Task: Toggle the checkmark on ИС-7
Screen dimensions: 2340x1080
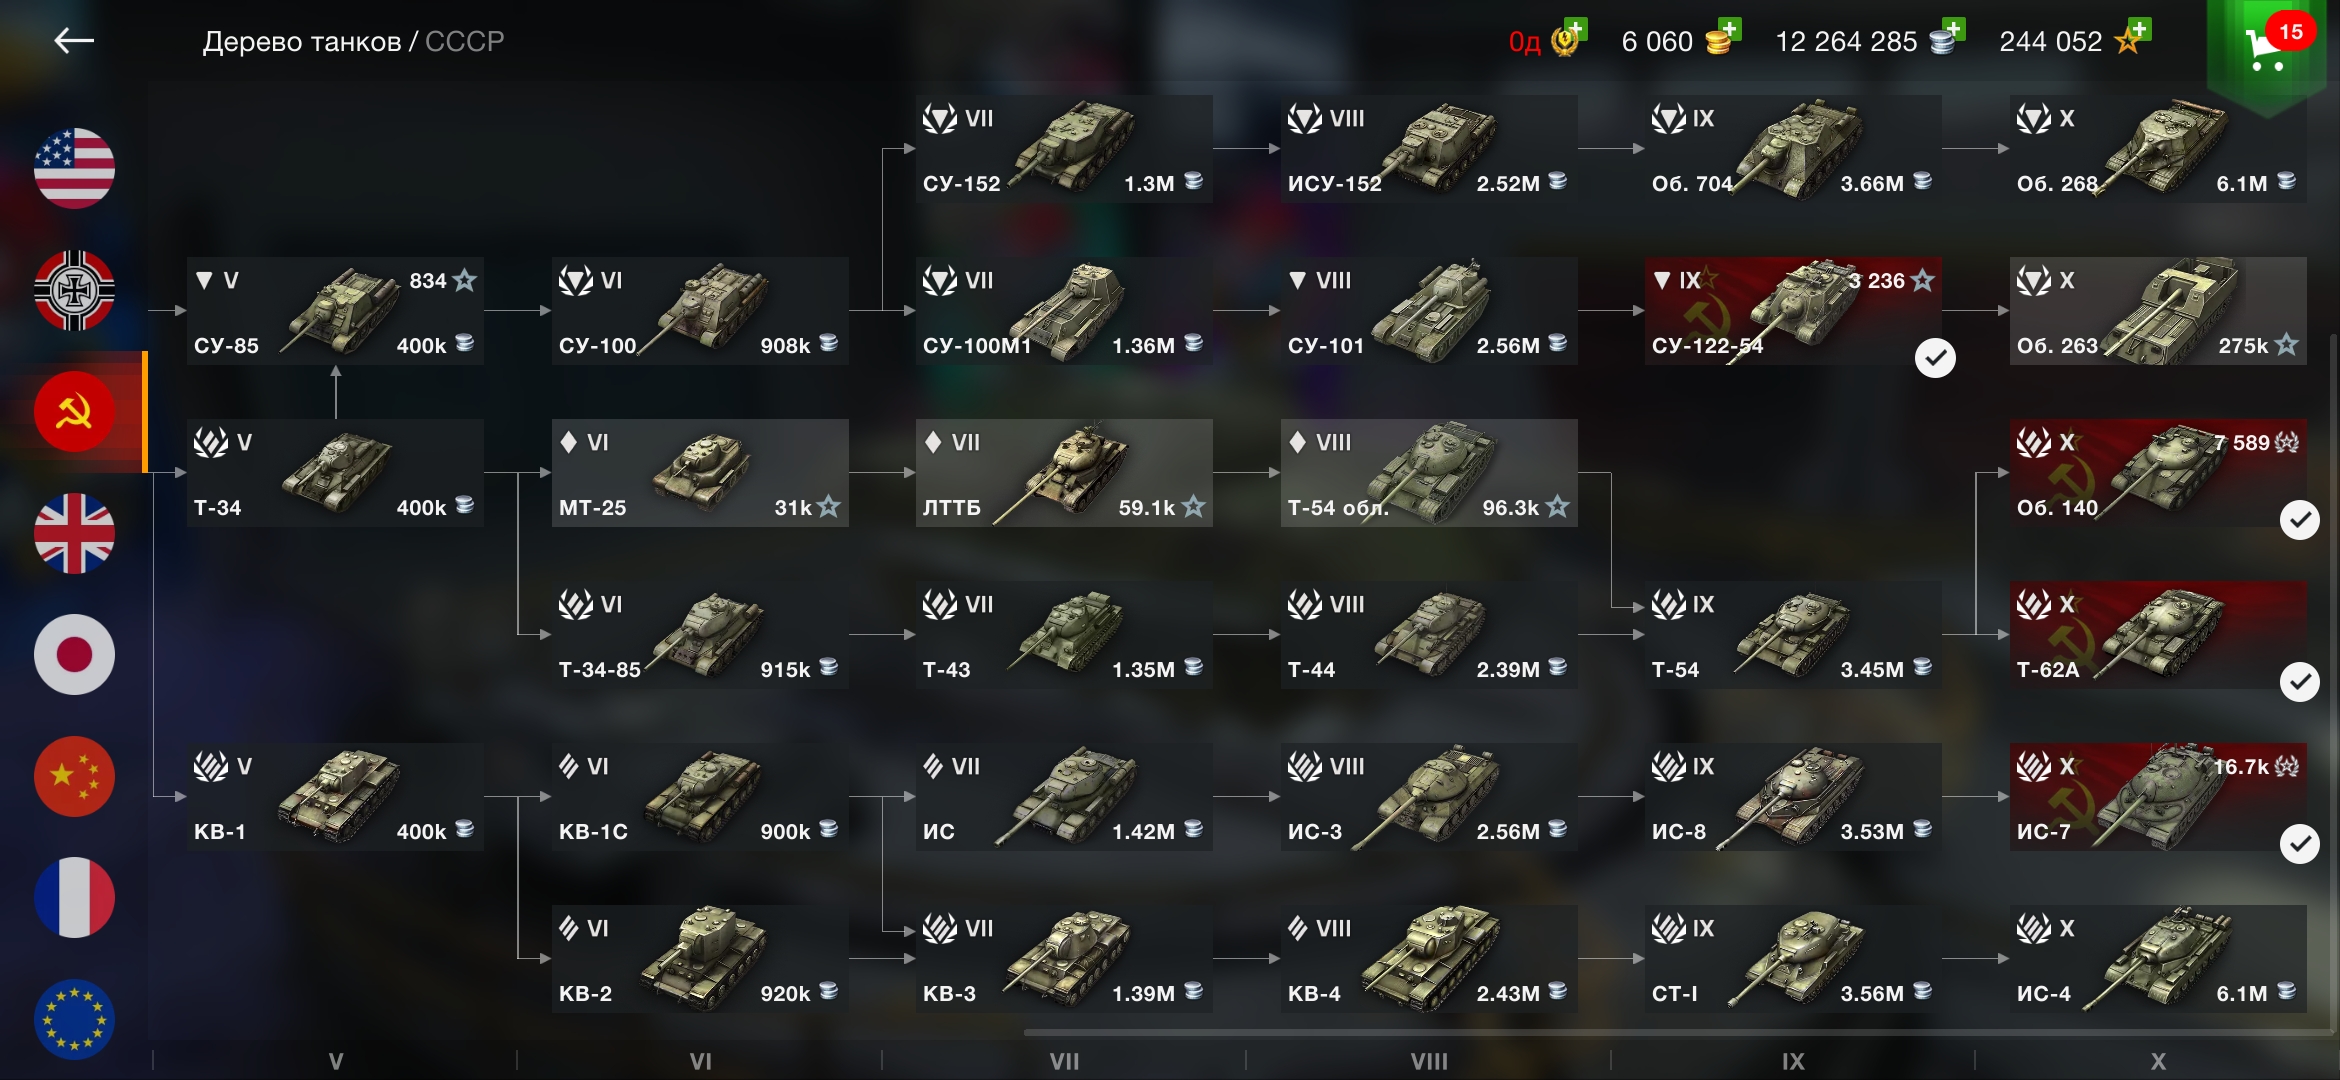Action: [2299, 844]
